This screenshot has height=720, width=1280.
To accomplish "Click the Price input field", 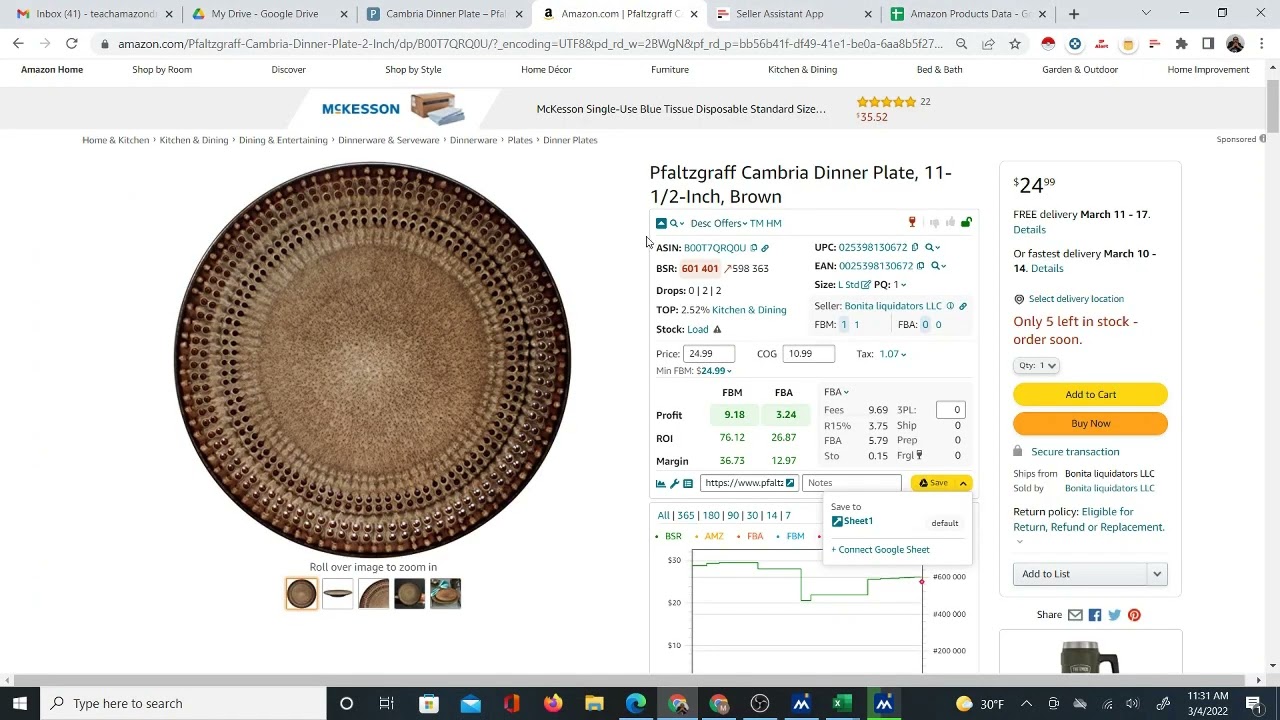I will (709, 354).
